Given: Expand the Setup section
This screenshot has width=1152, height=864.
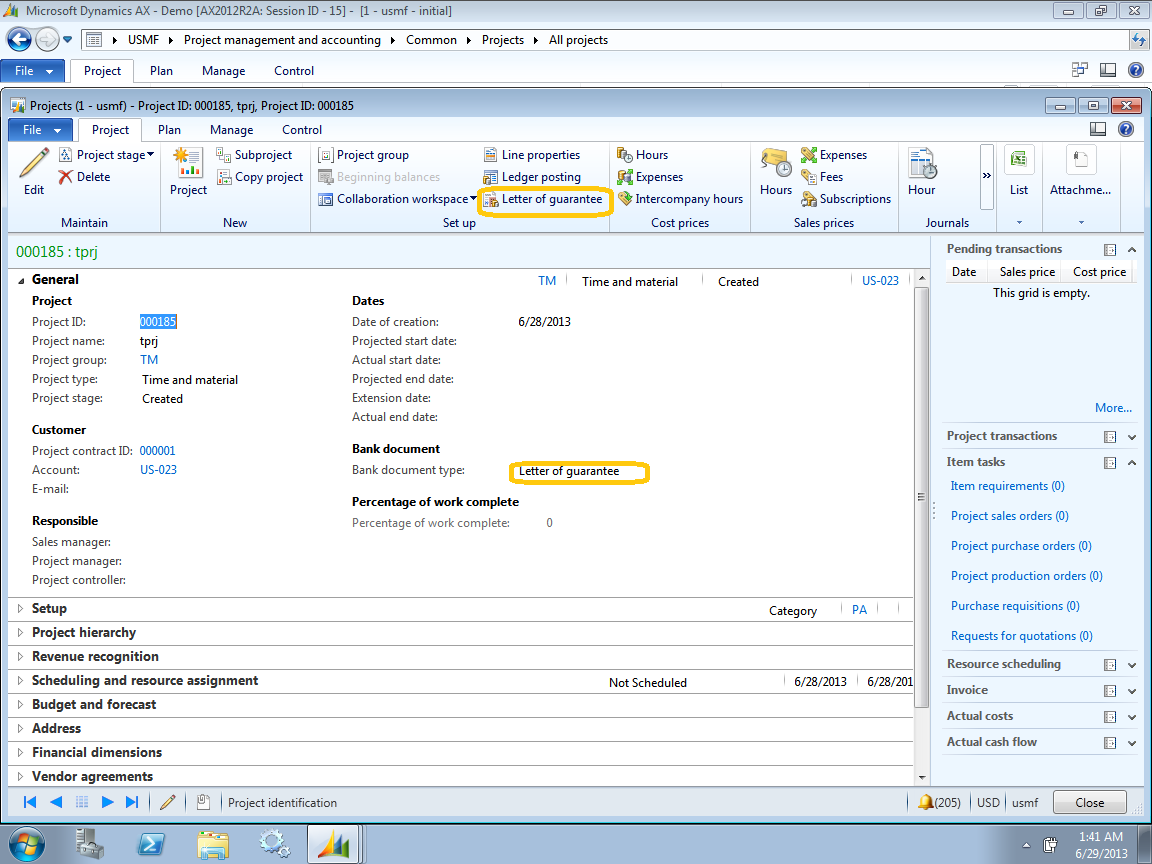Looking at the screenshot, I should (21, 609).
